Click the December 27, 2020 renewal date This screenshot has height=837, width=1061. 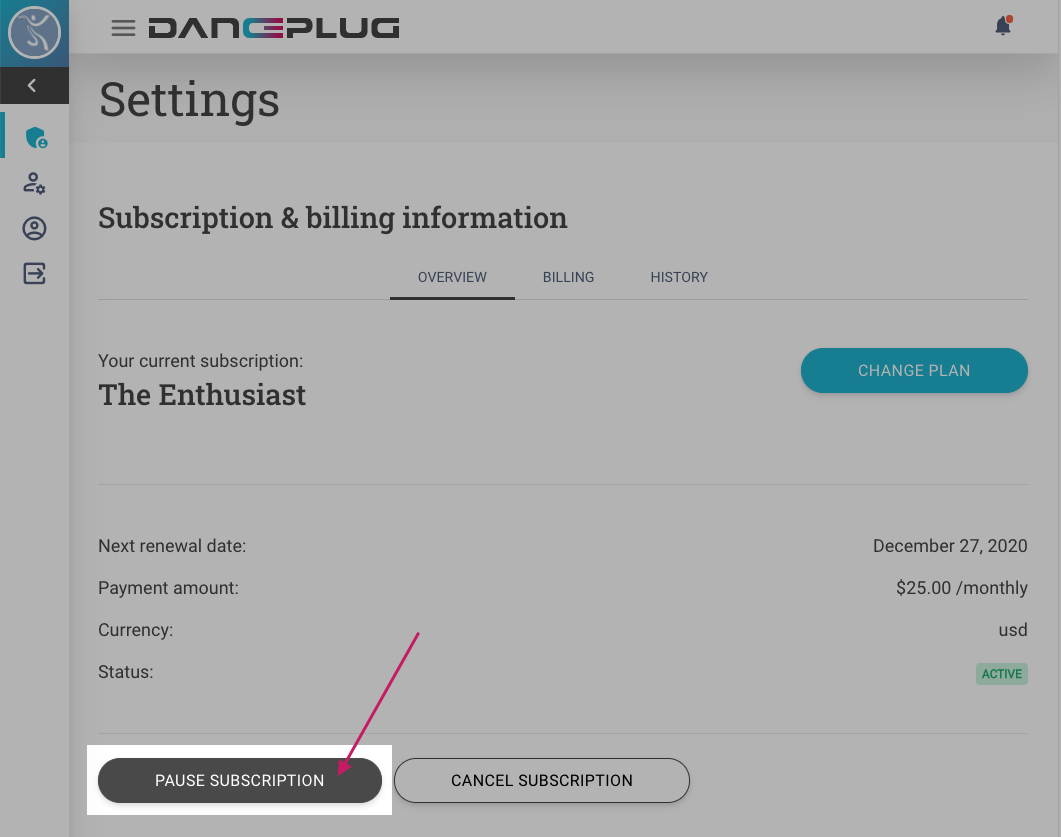point(950,546)
